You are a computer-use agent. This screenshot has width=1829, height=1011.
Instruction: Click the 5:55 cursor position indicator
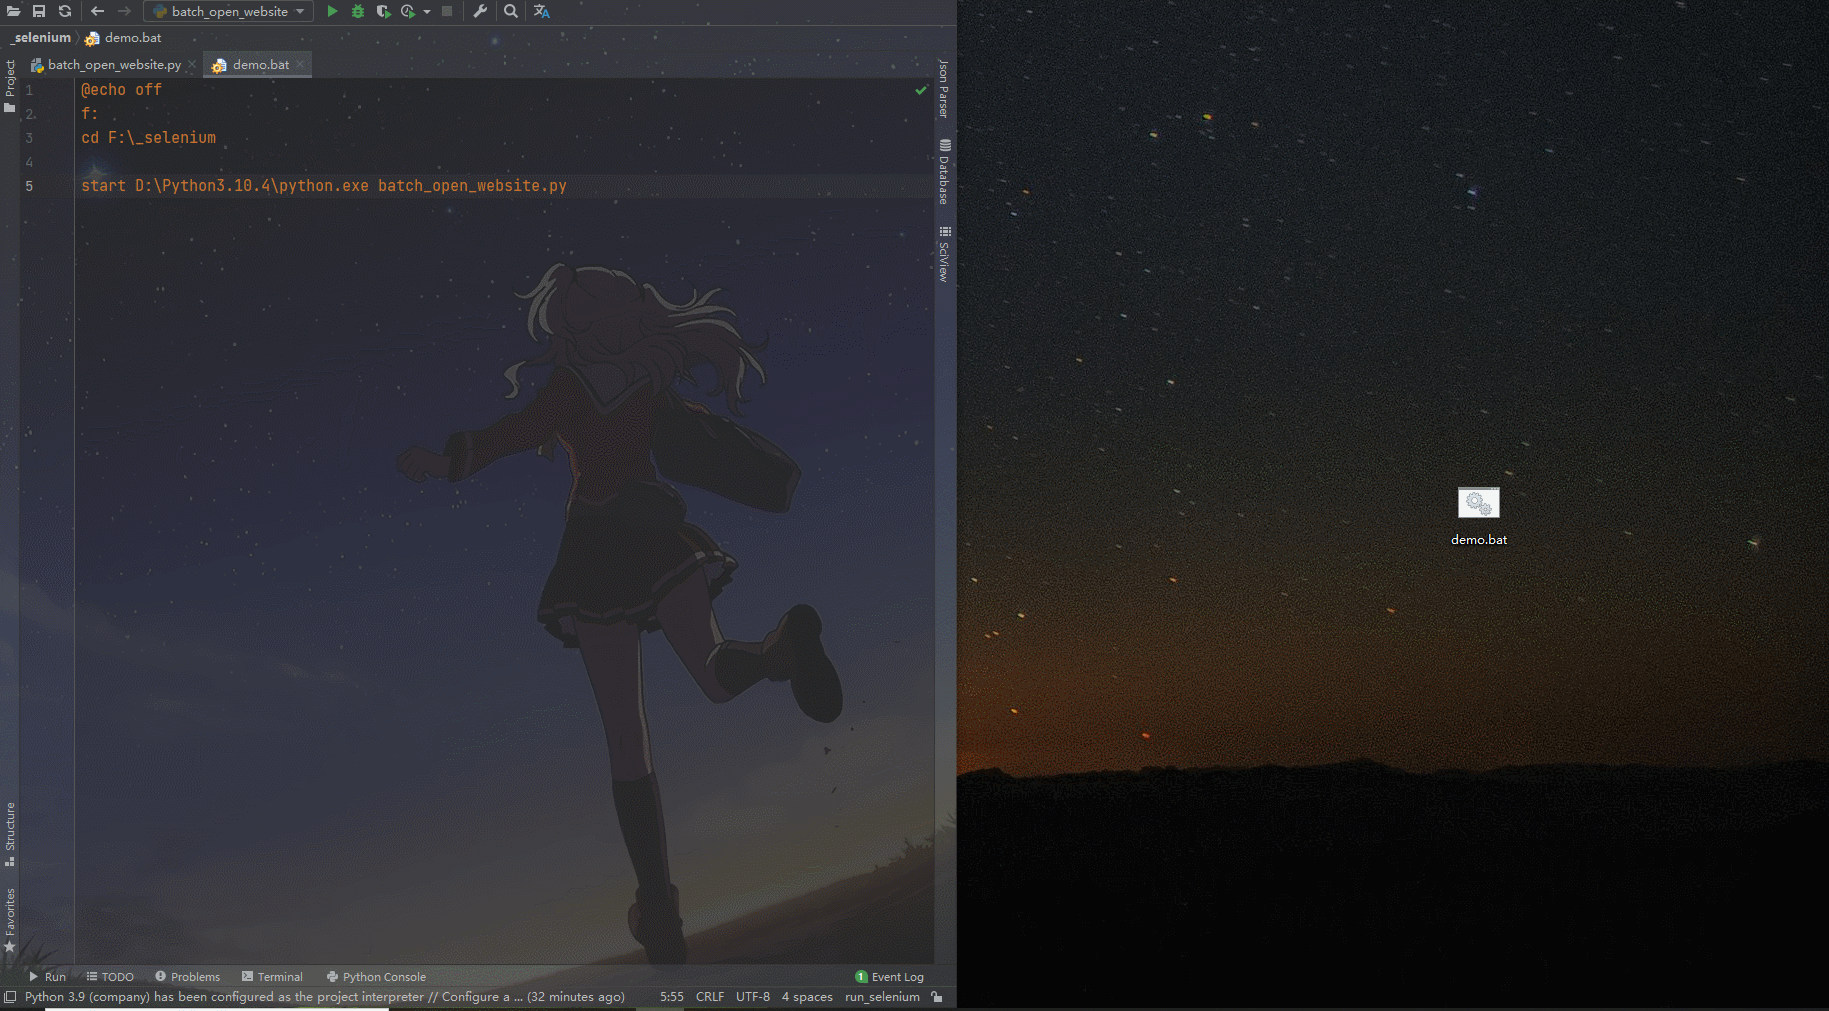(x=672, y=997)
